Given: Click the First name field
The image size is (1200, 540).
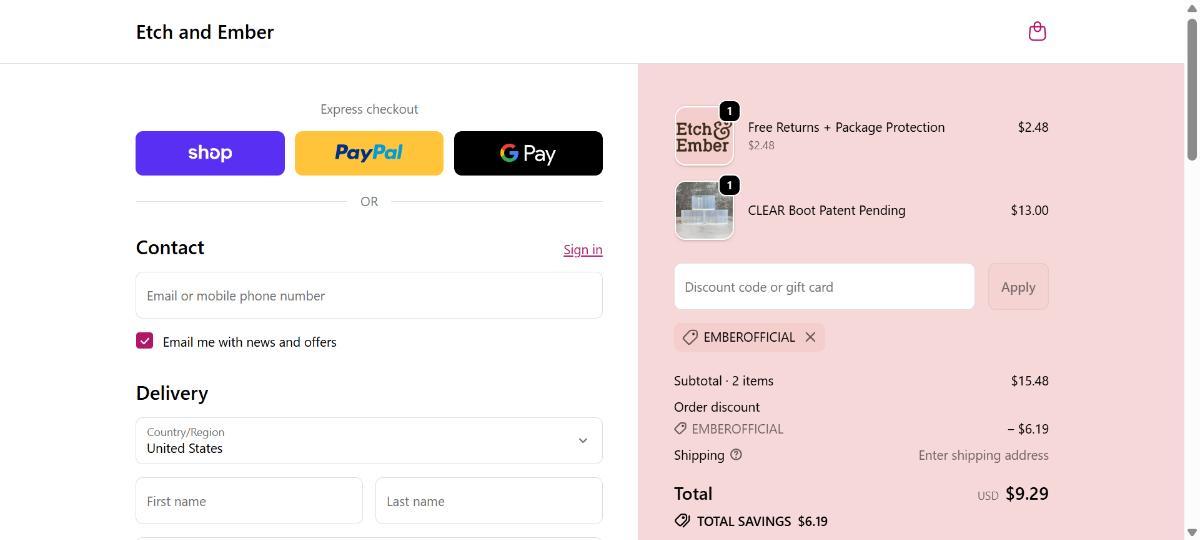Looking at the screenshot, I should [x=249, y=501].
